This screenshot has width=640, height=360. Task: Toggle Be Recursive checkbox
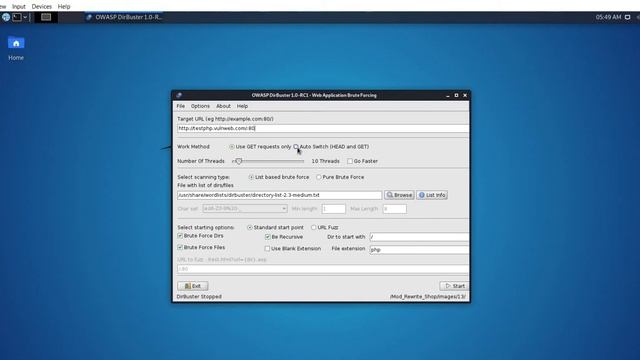pos(268,237)
